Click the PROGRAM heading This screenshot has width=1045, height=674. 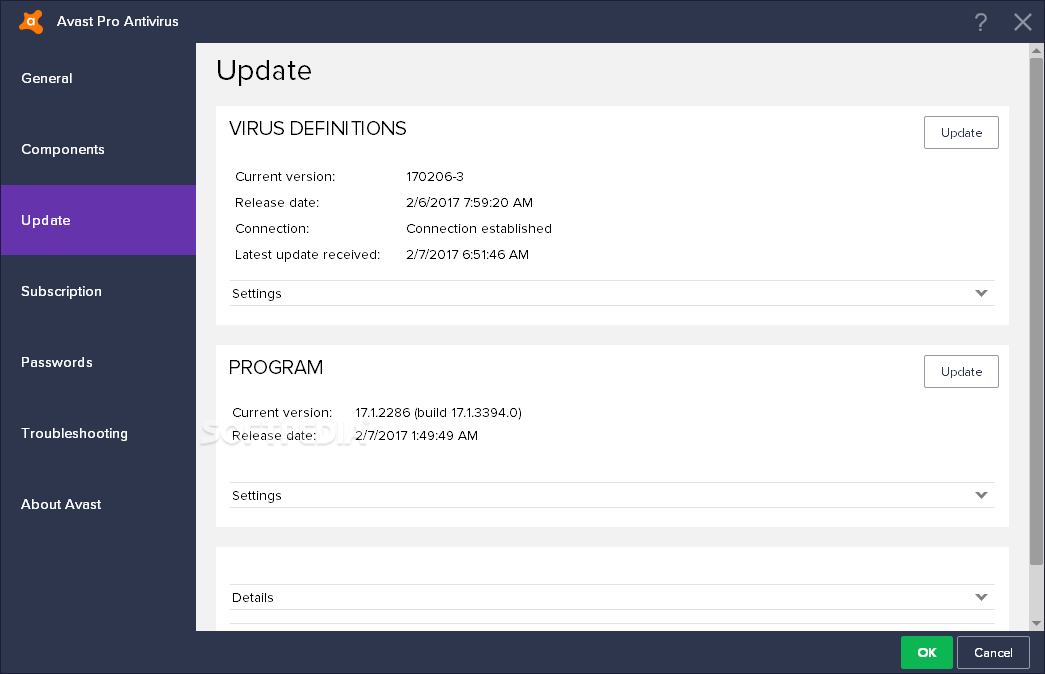pos(275,367)
